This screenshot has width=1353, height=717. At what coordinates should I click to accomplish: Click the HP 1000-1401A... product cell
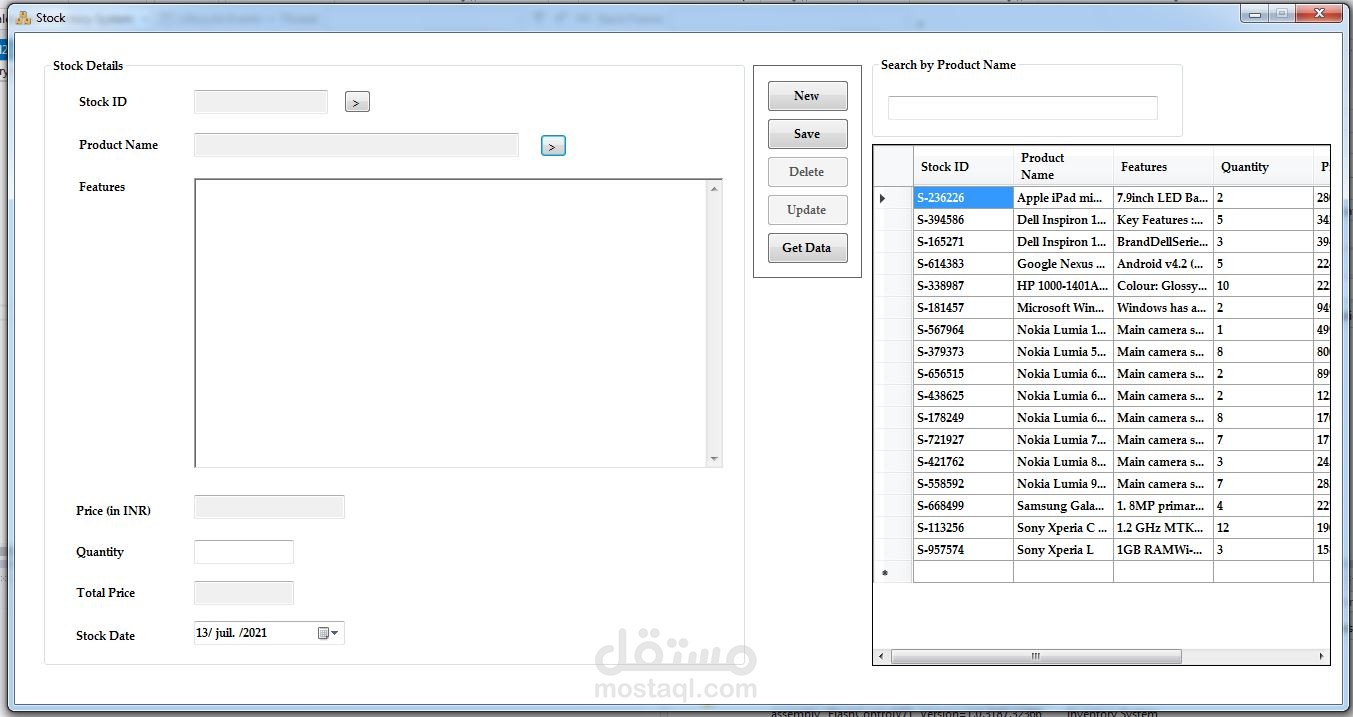[x=1063, y=286]
